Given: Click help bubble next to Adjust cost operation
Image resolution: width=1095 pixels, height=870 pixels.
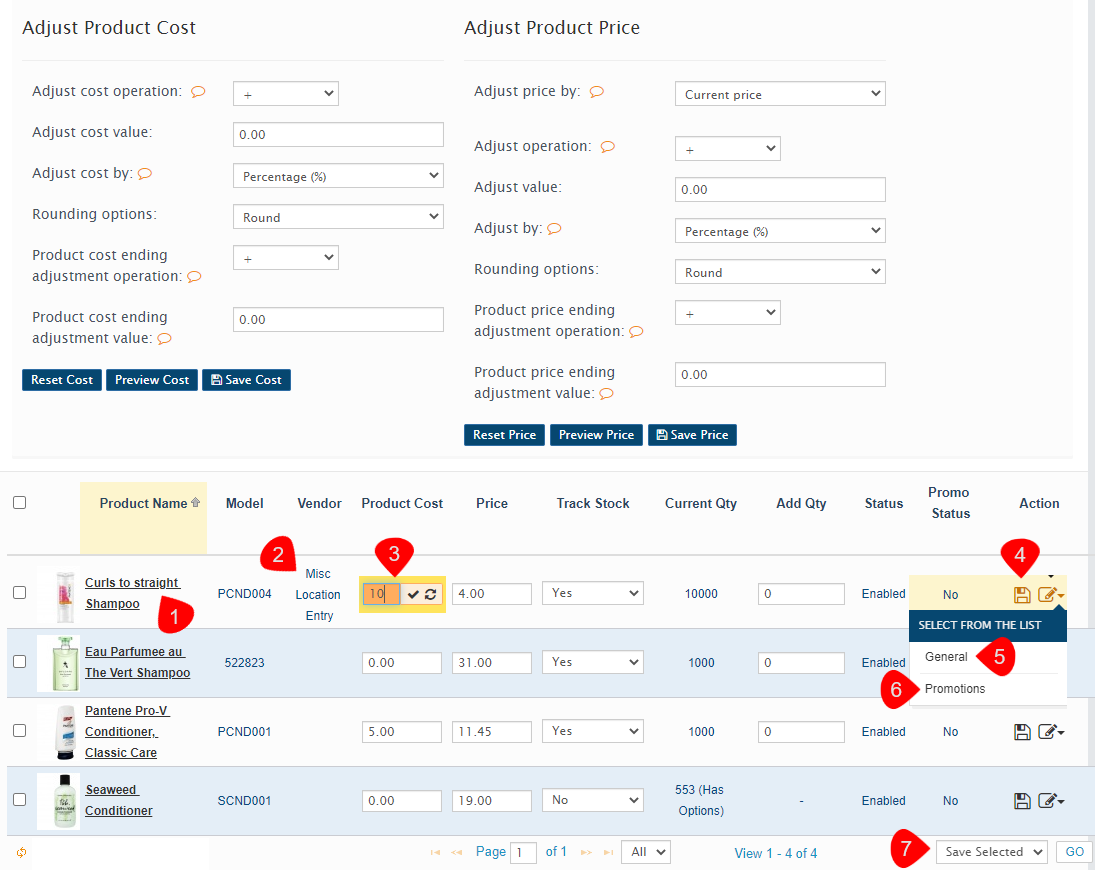Looking at the screenshot, I should [198, 92].
